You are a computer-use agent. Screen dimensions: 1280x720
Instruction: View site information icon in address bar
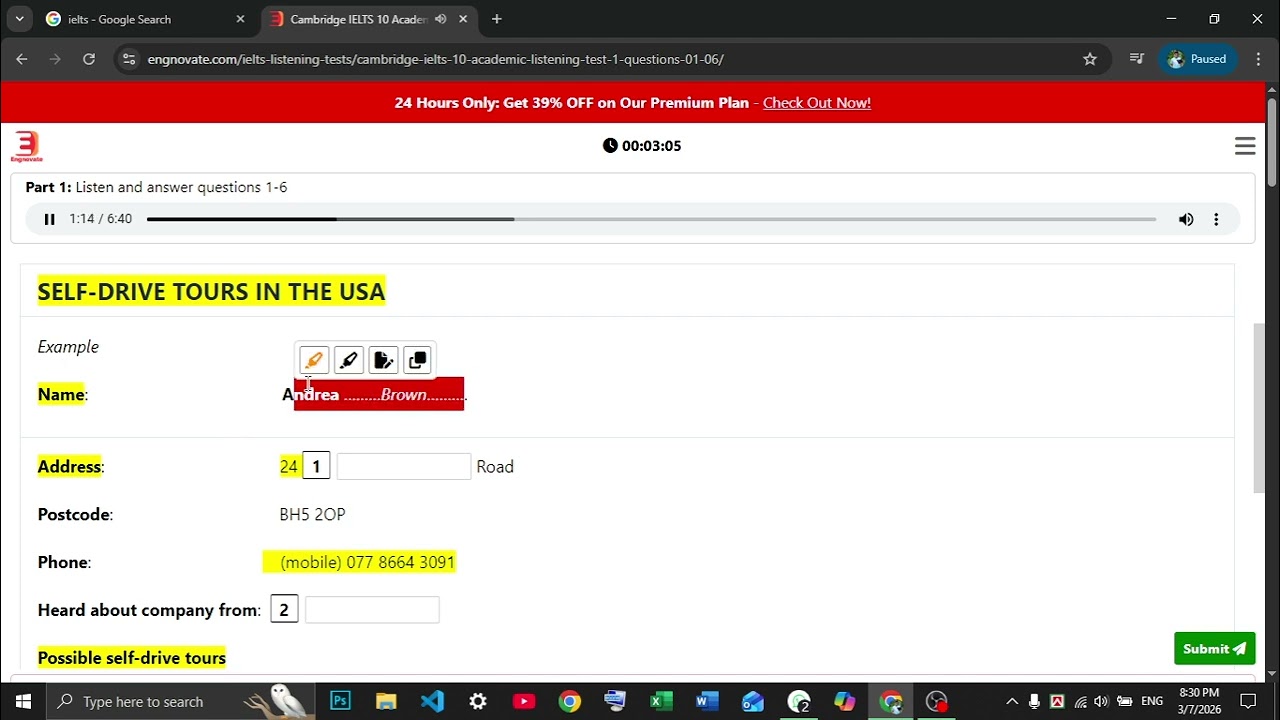click(128, 59)
